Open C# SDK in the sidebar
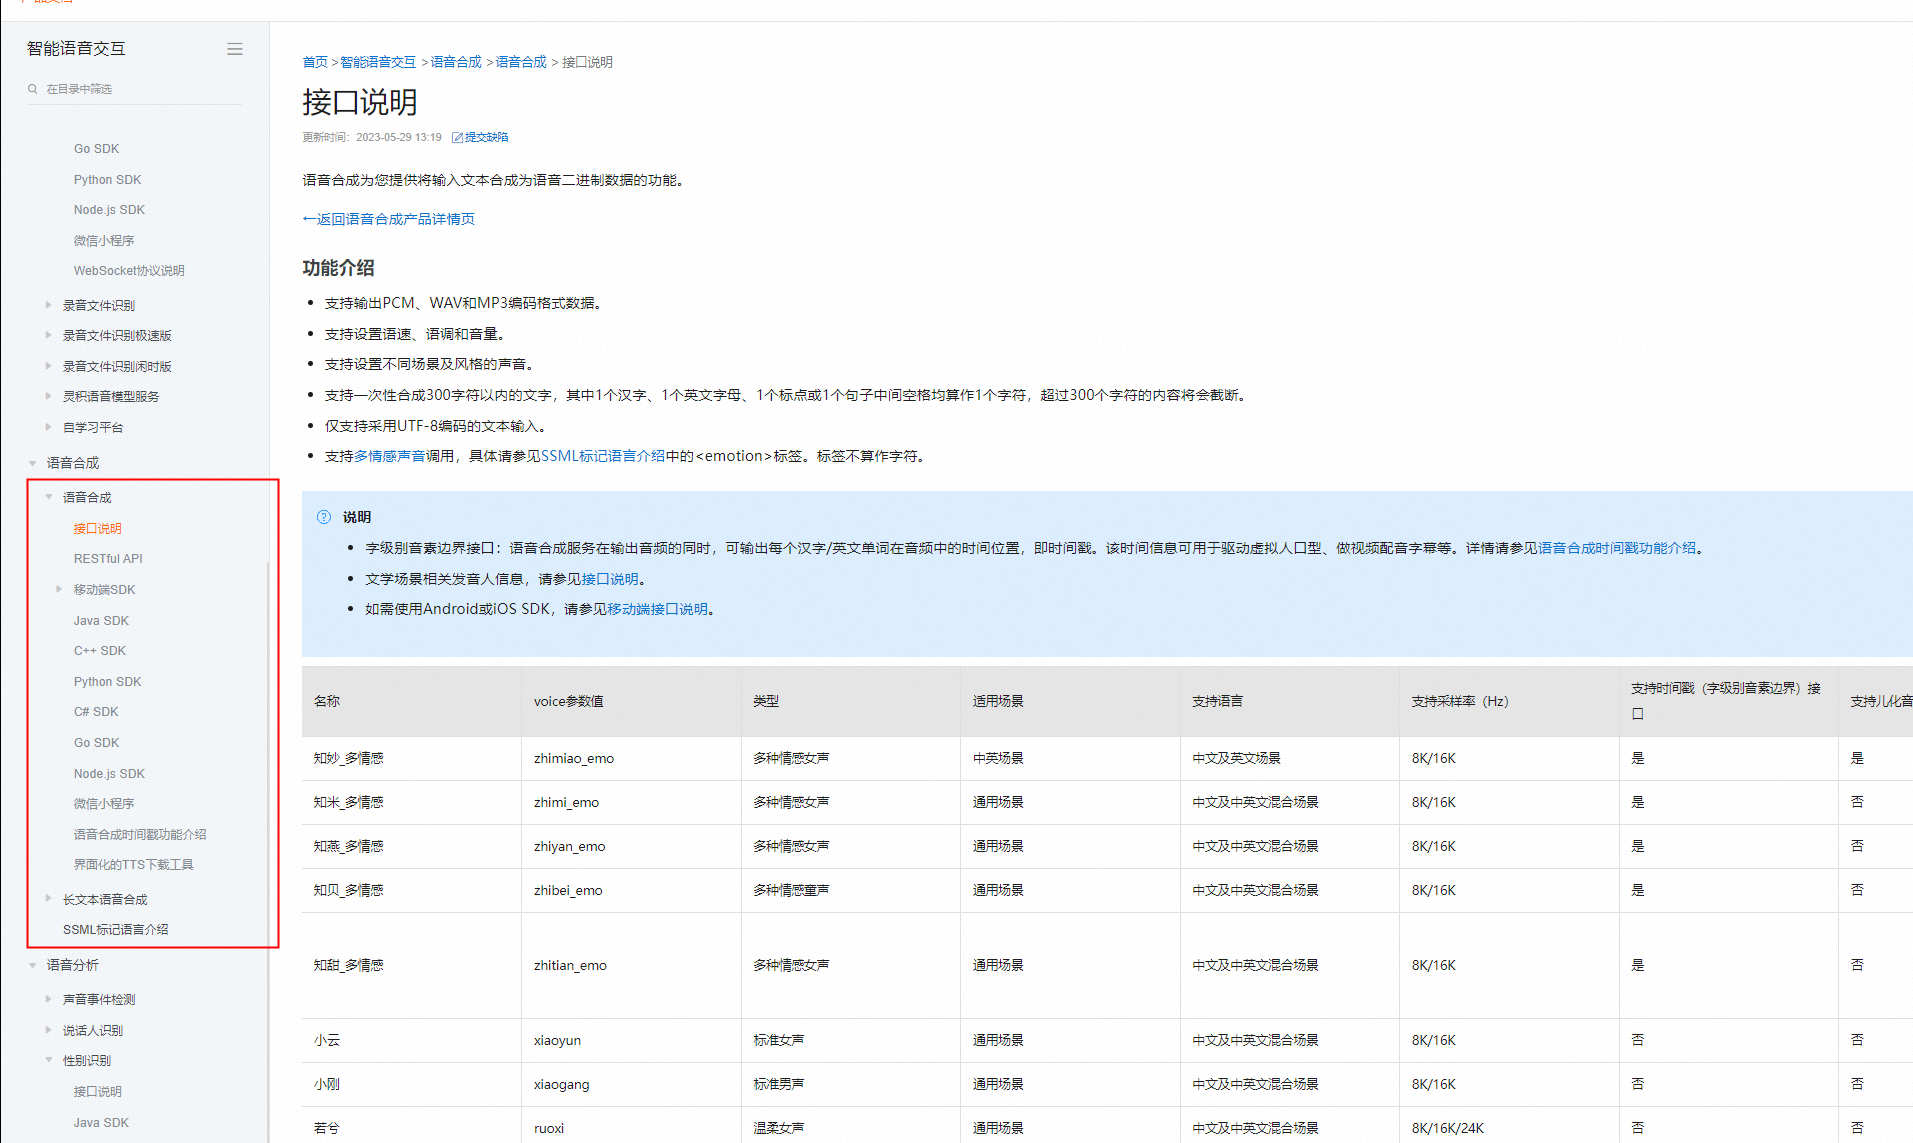 96,712
